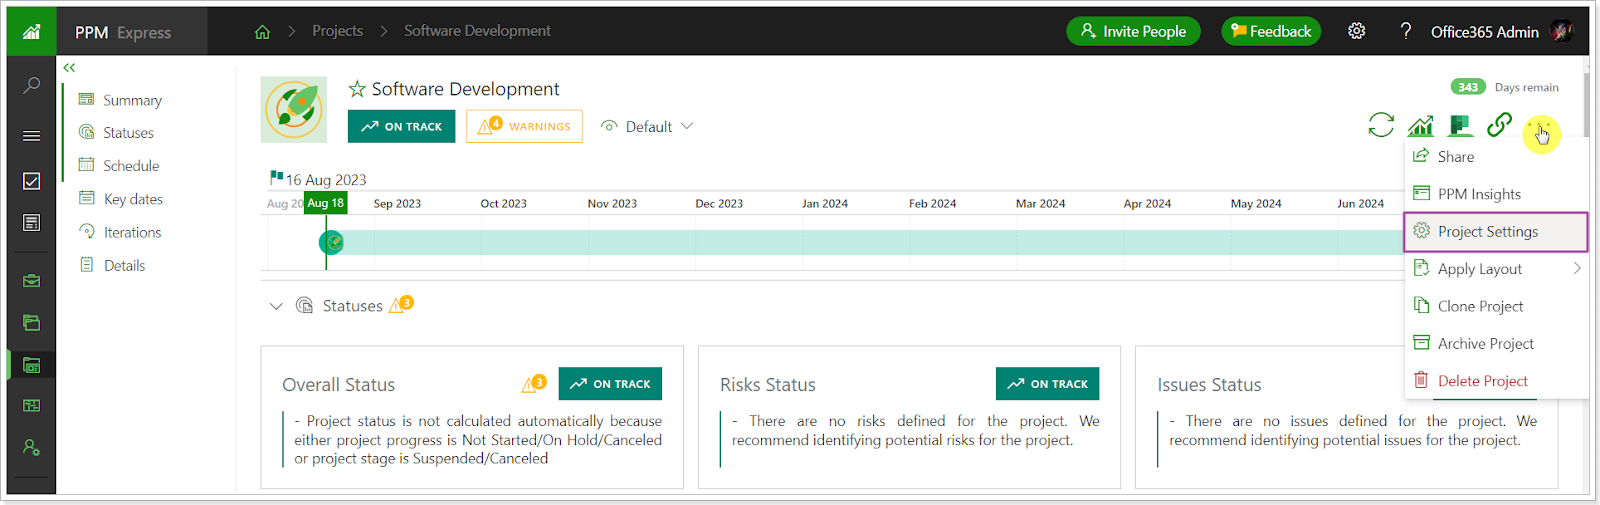Viewport: 1600px width, 505px height.
Task: Select Project Settings in the menu
Action: (x=1496, y=231)
